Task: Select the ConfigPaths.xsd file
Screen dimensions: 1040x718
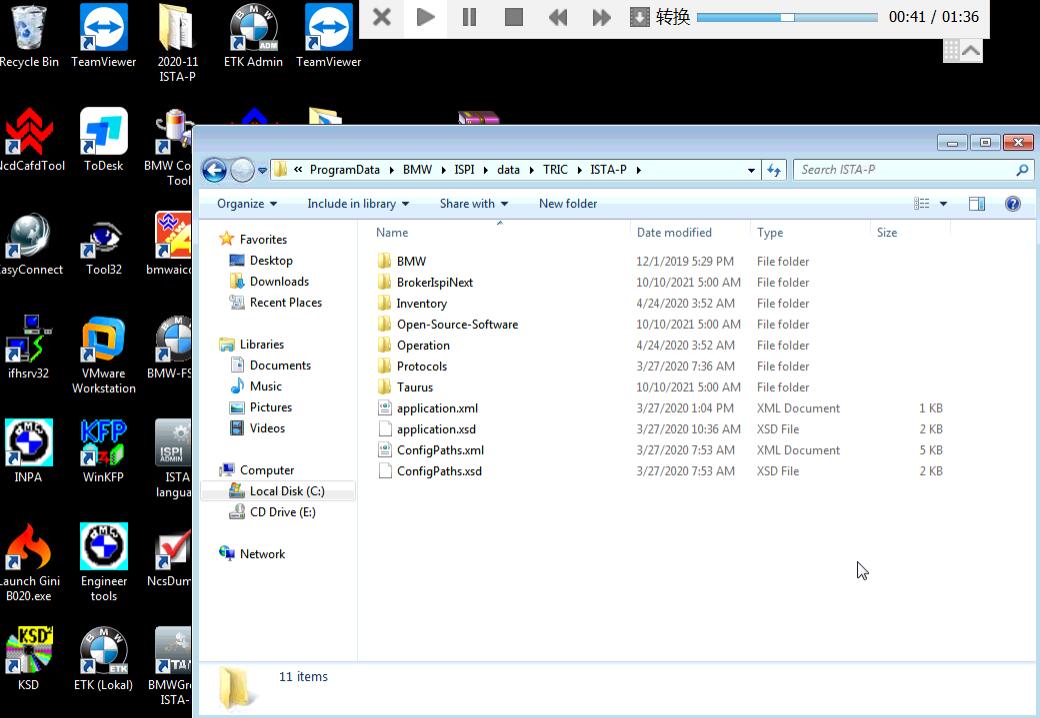Action: tap(430, 471)
